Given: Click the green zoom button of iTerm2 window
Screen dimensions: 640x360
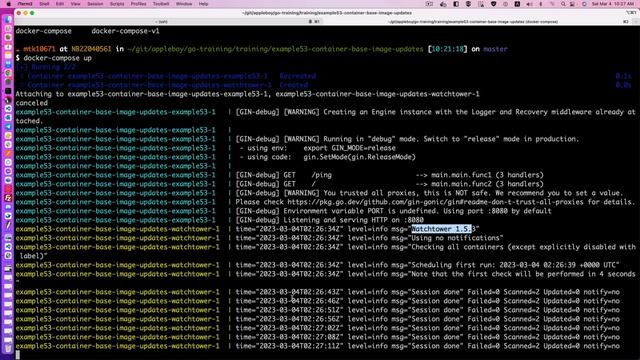Looking at the screenshot, I should 32,13.
